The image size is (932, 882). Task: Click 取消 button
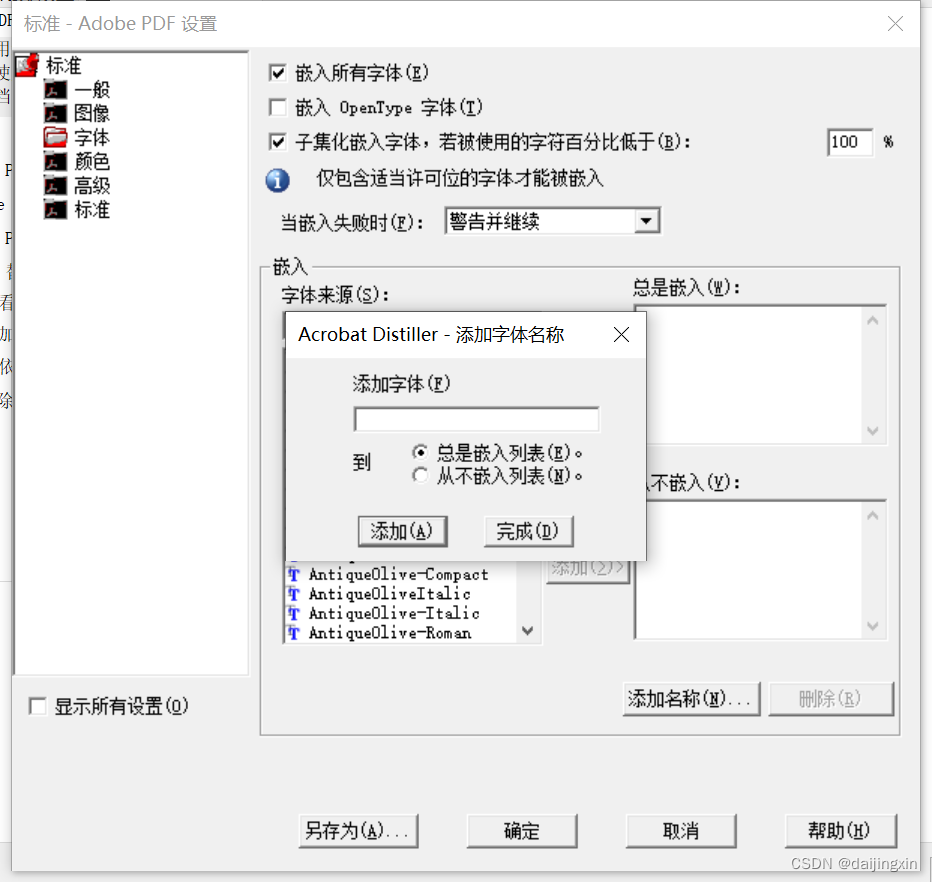tap(681, 830)
